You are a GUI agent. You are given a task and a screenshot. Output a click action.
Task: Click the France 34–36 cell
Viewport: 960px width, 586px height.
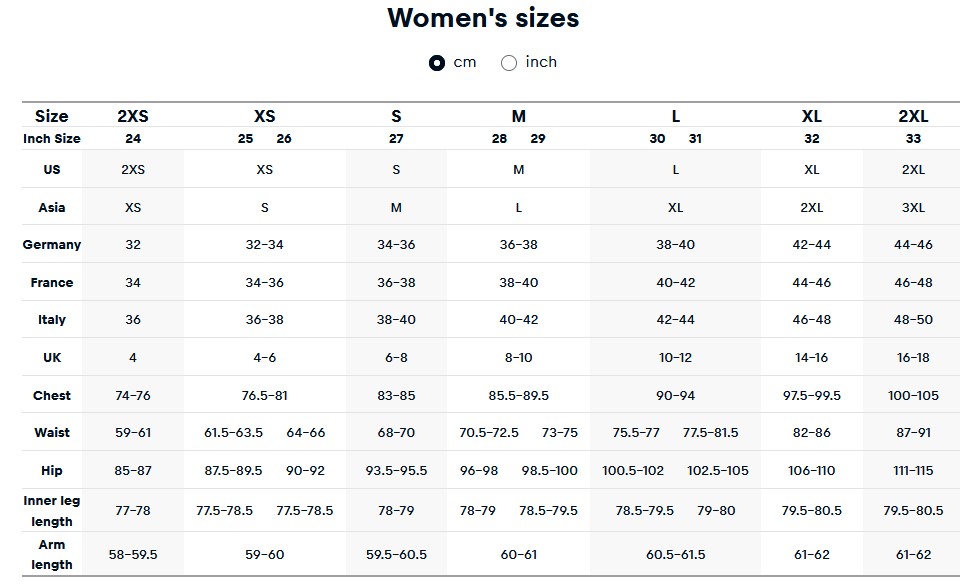click(x=264, y=282)
